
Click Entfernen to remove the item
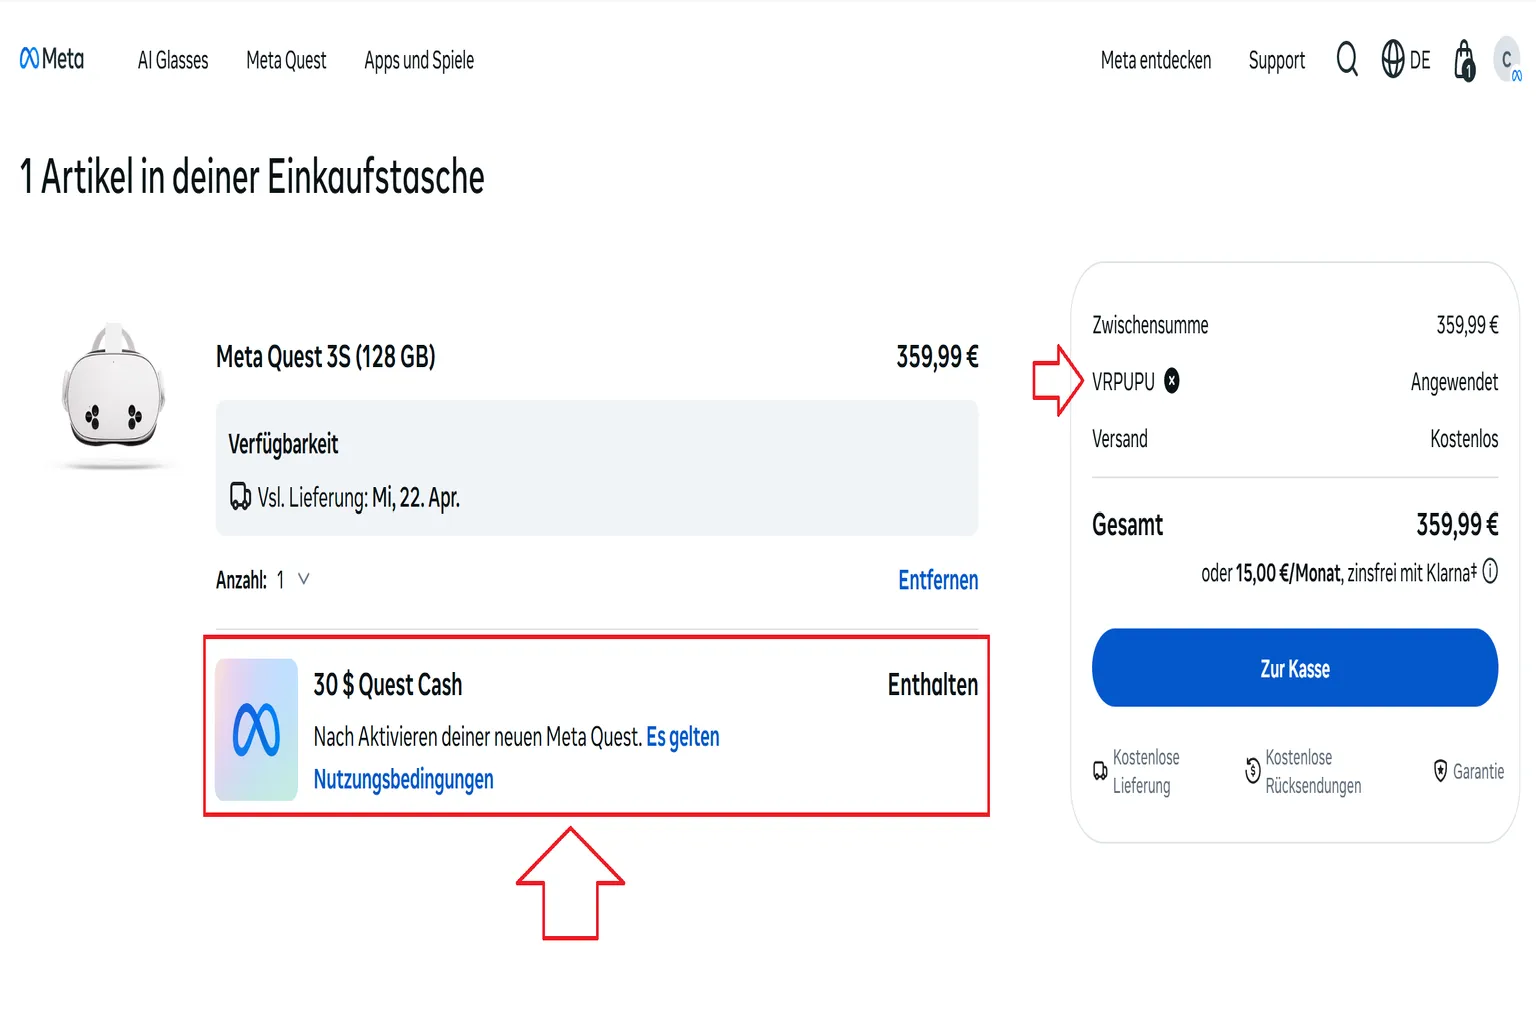tap(938, 580)
